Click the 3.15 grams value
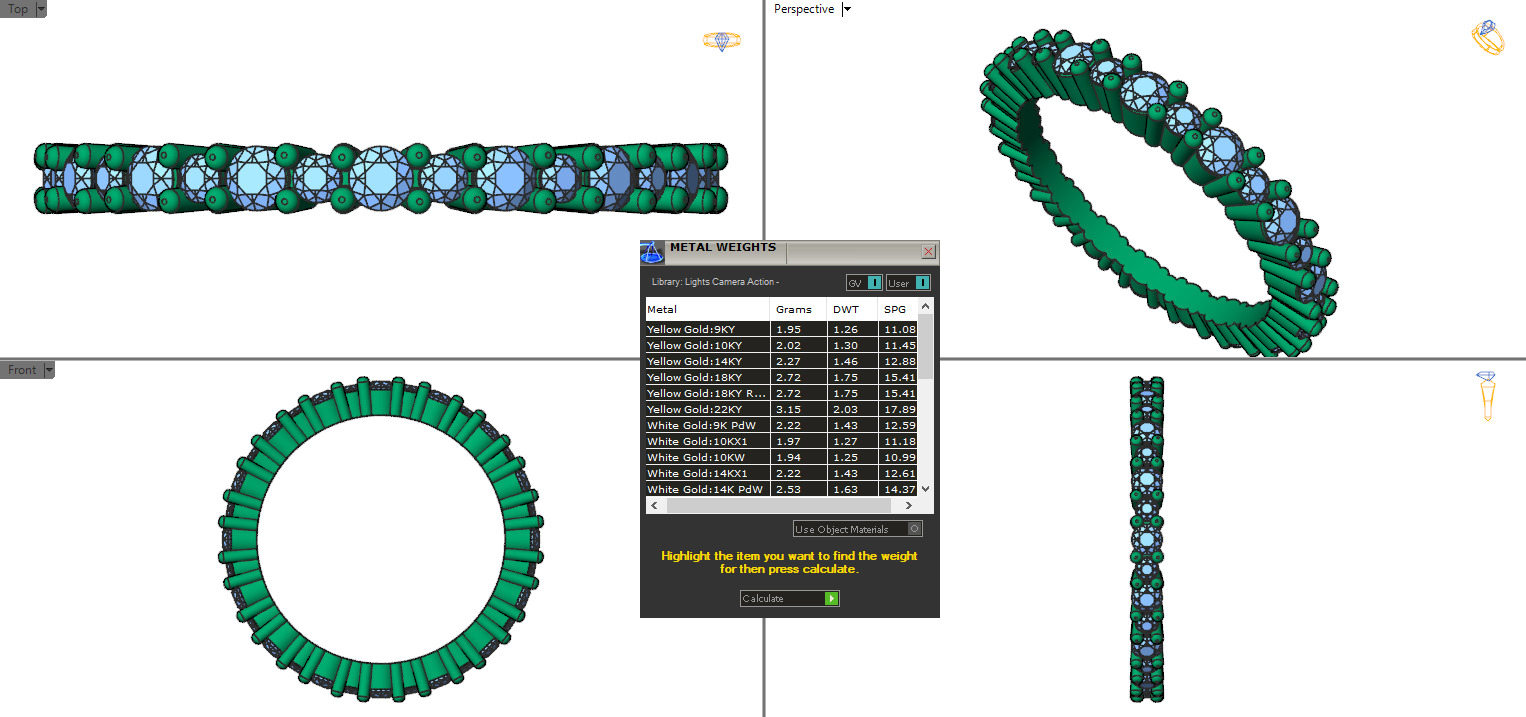Image resolution: width=1526 pixels, height=717 pixels. coord(787,409)
